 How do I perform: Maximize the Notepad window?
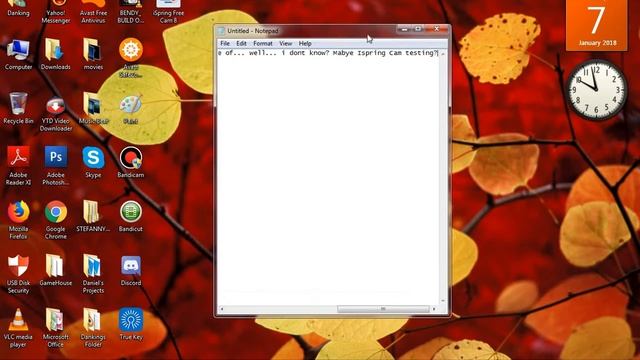(418, 29)
